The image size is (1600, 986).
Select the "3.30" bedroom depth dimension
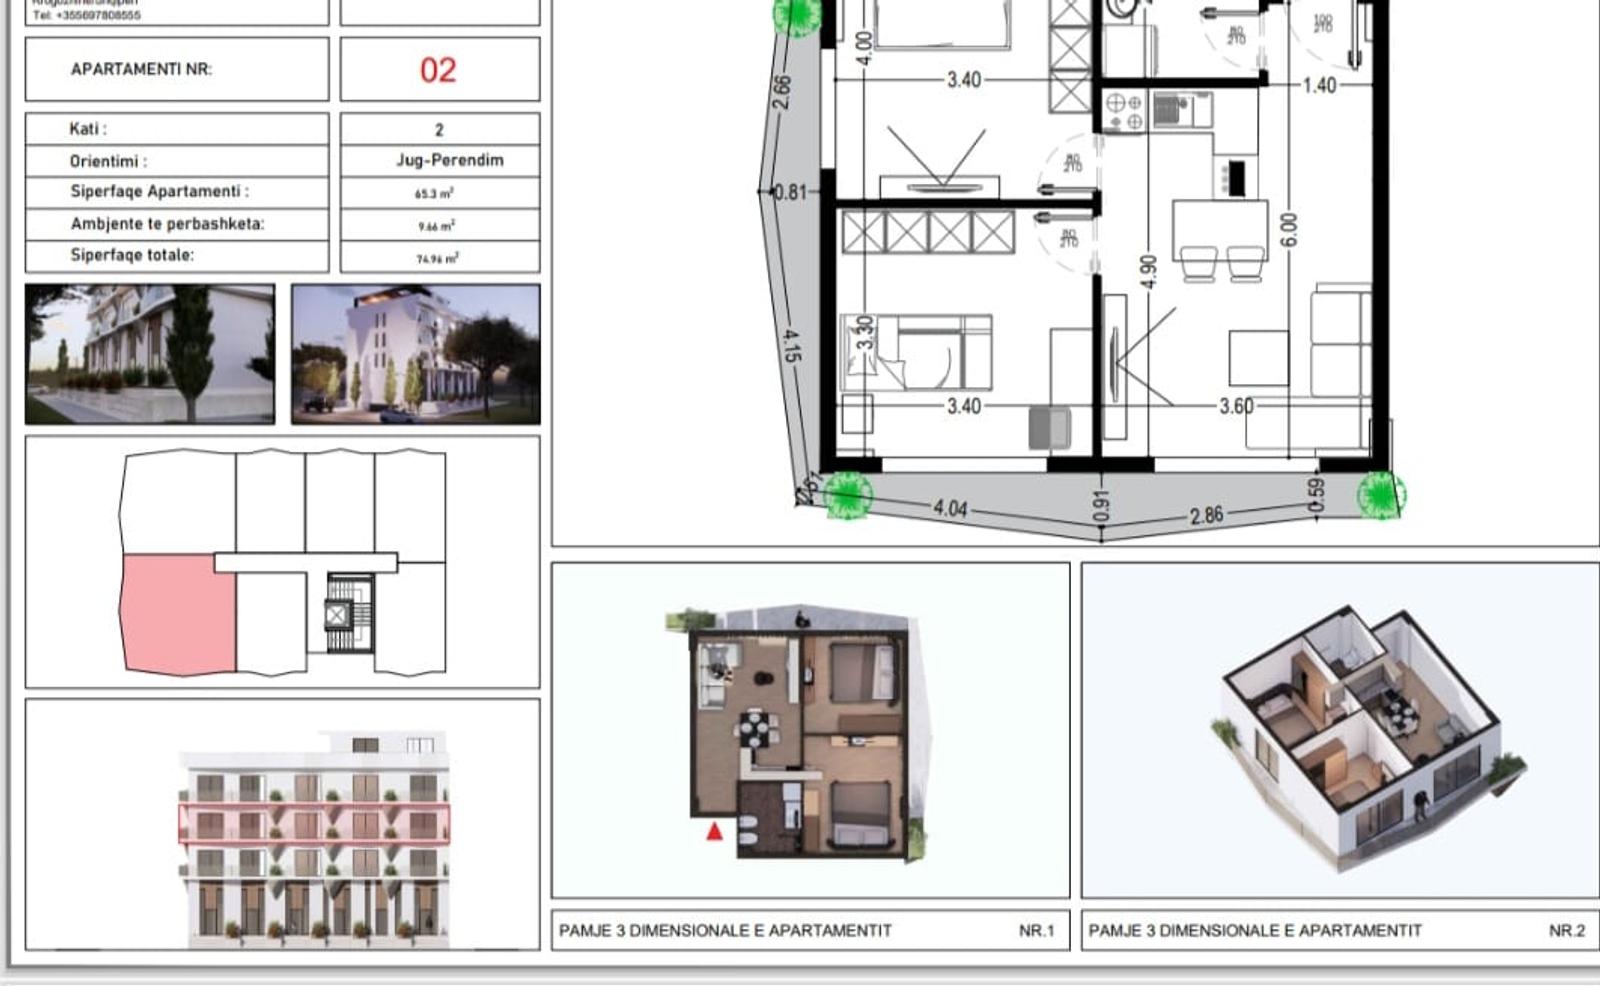(865, 333)
